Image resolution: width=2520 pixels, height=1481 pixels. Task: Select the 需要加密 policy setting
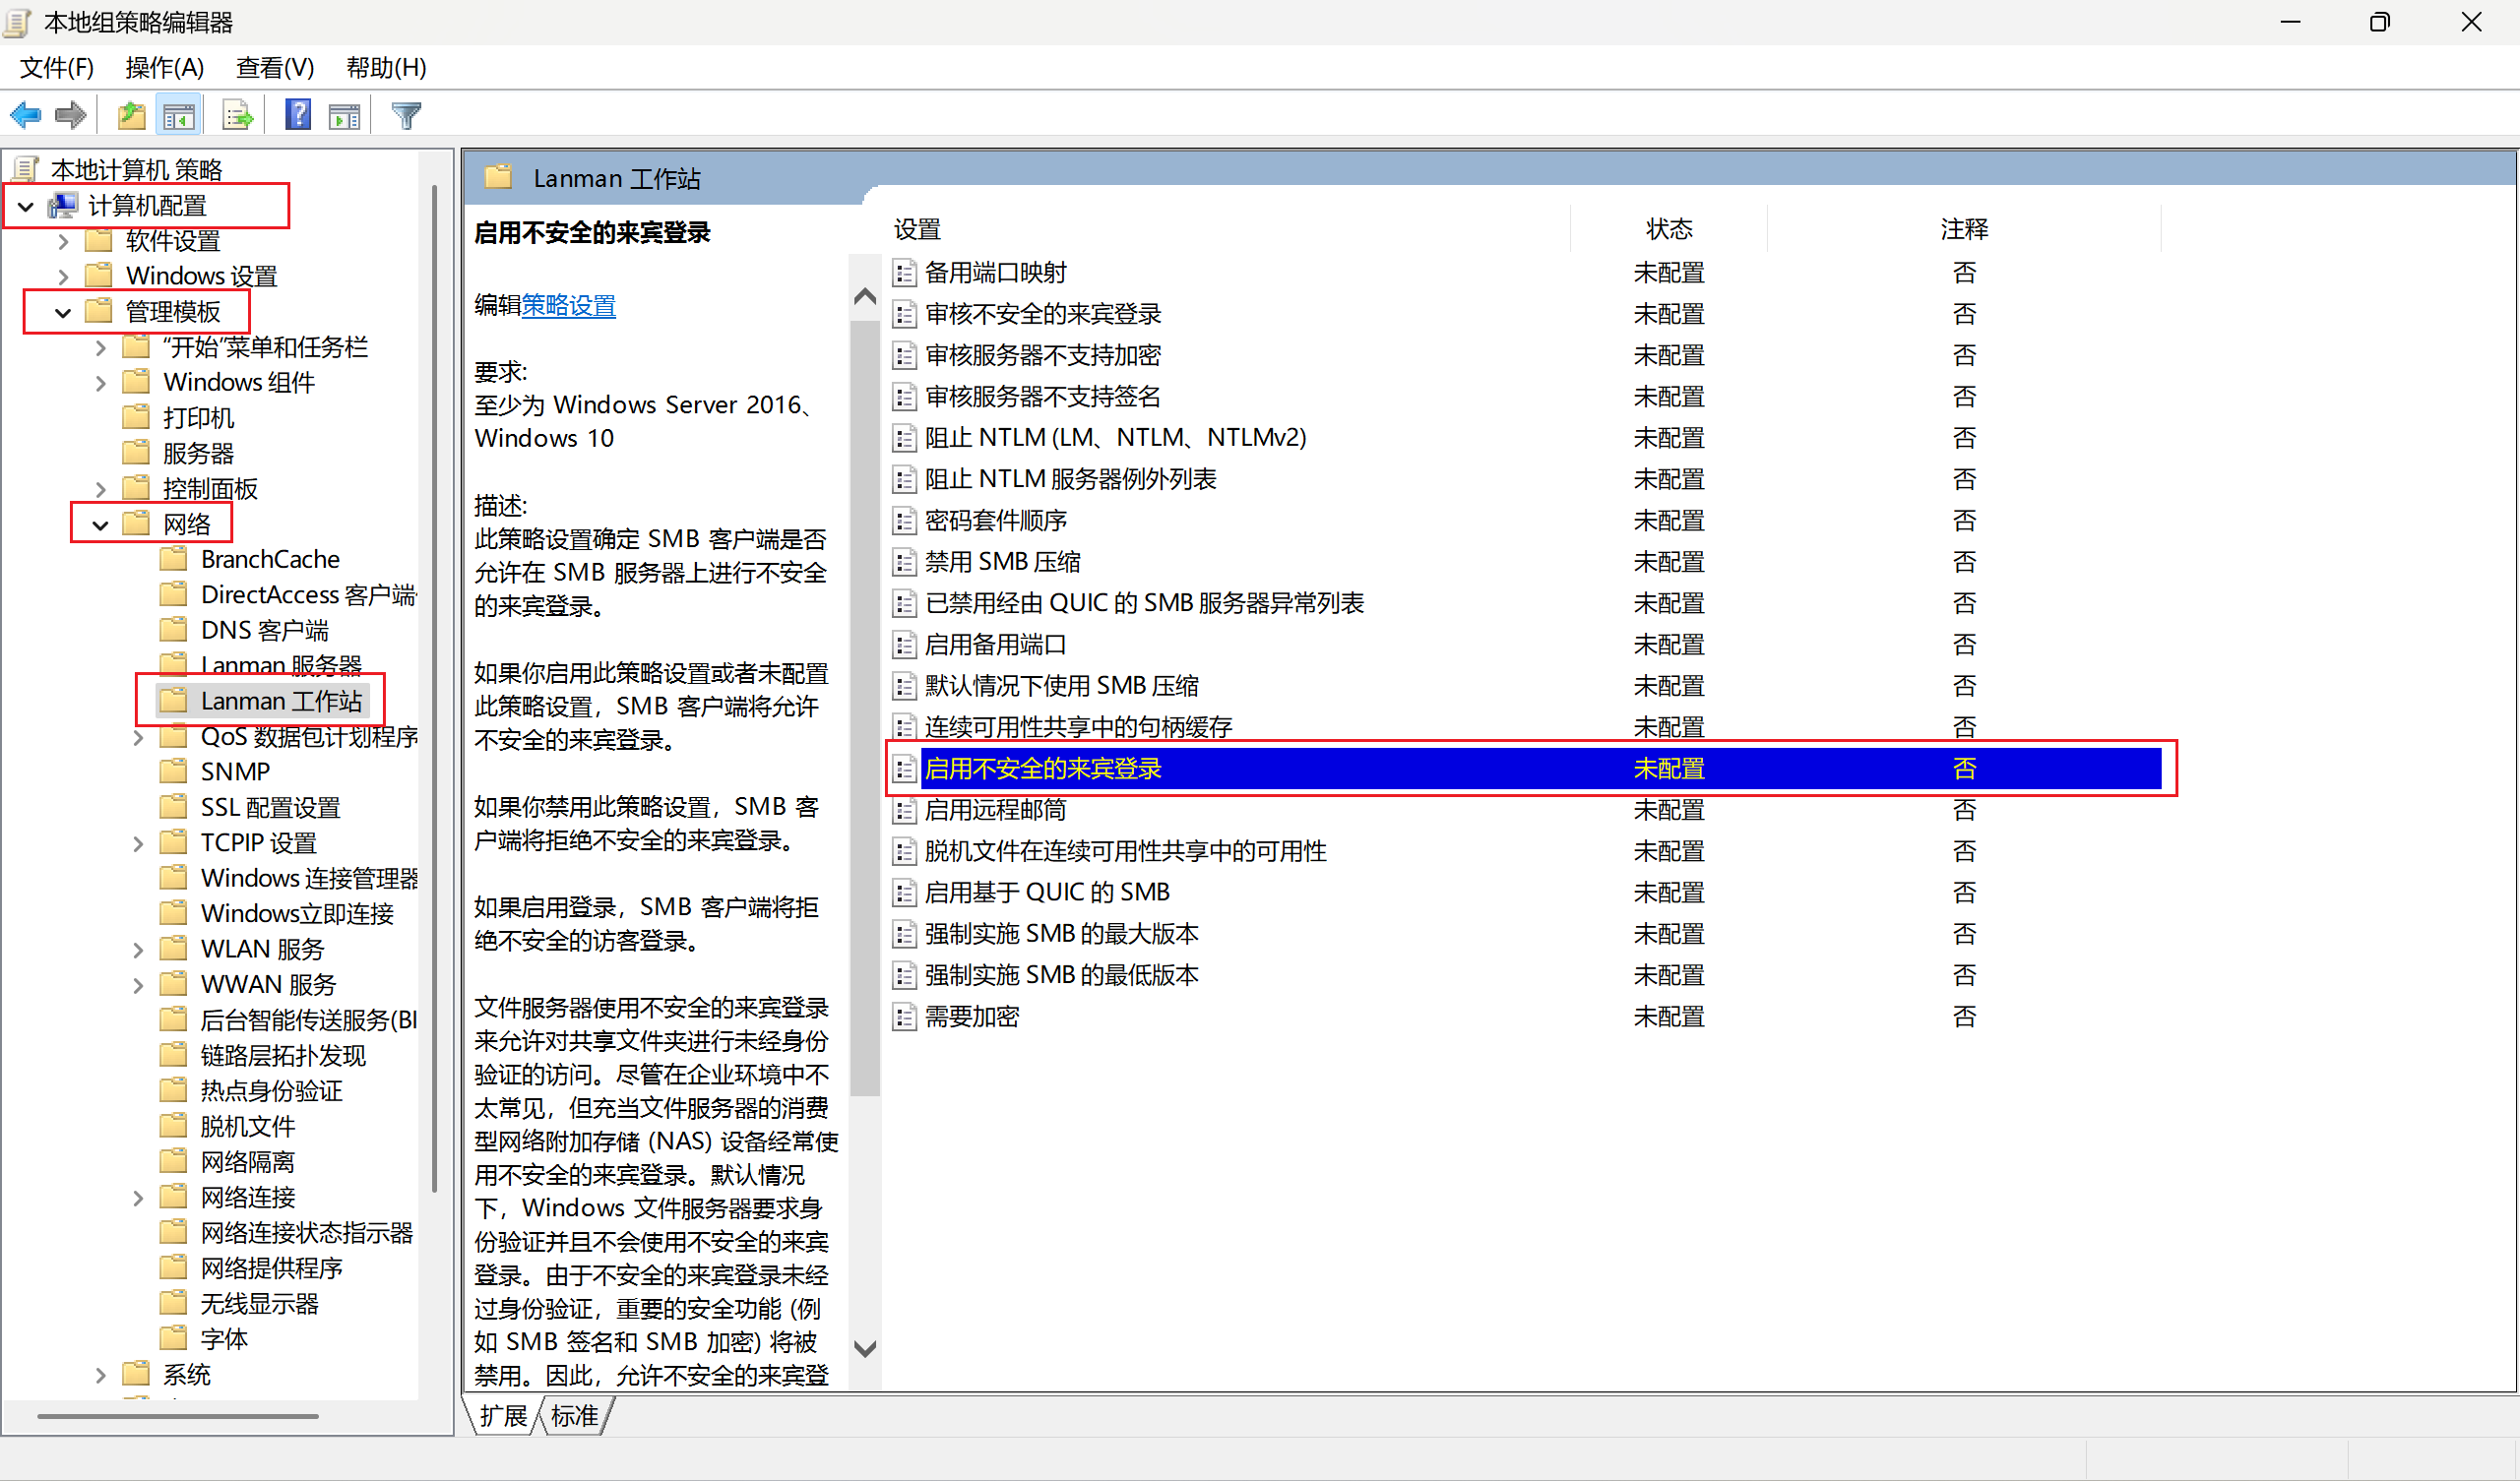(x=971, y=1017)
